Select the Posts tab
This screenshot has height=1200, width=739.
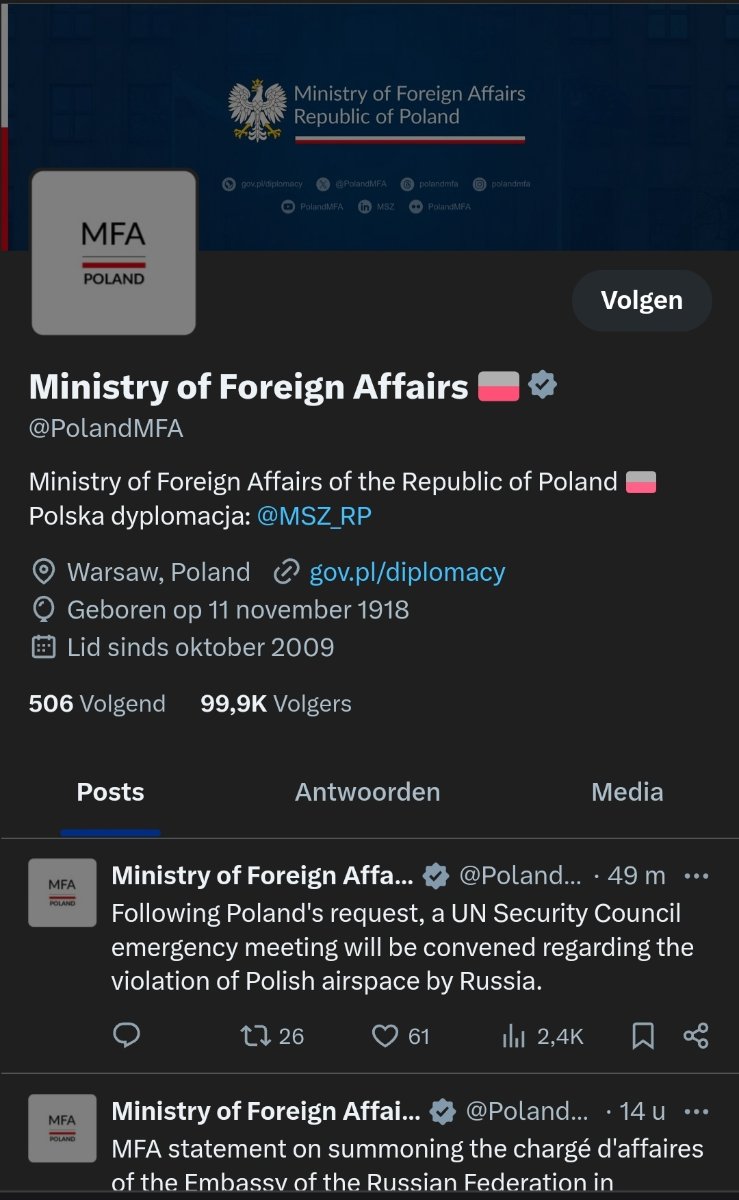(x=110, y=792)
